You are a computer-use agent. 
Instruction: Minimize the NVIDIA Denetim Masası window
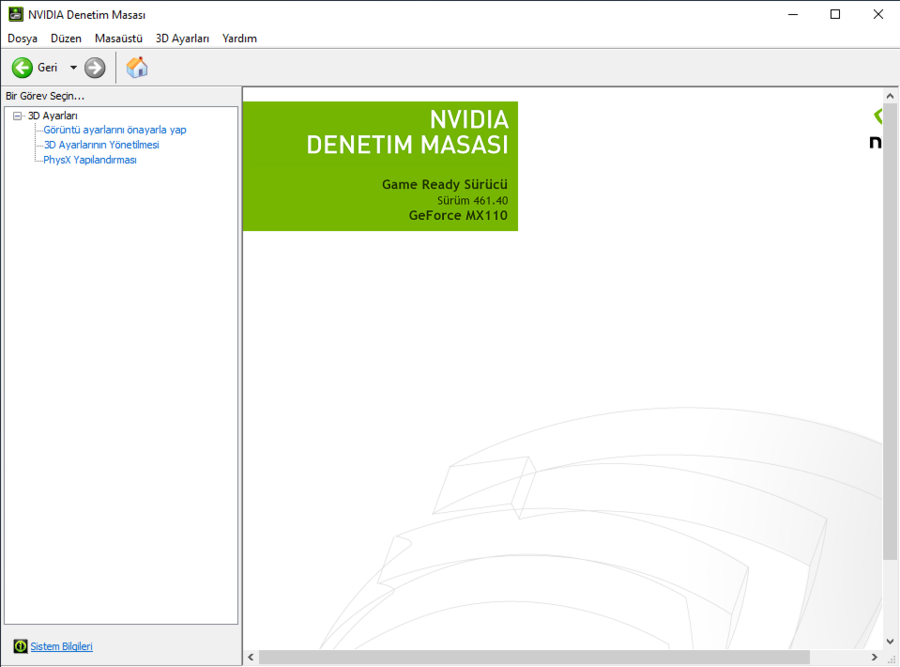click(793, 14)
